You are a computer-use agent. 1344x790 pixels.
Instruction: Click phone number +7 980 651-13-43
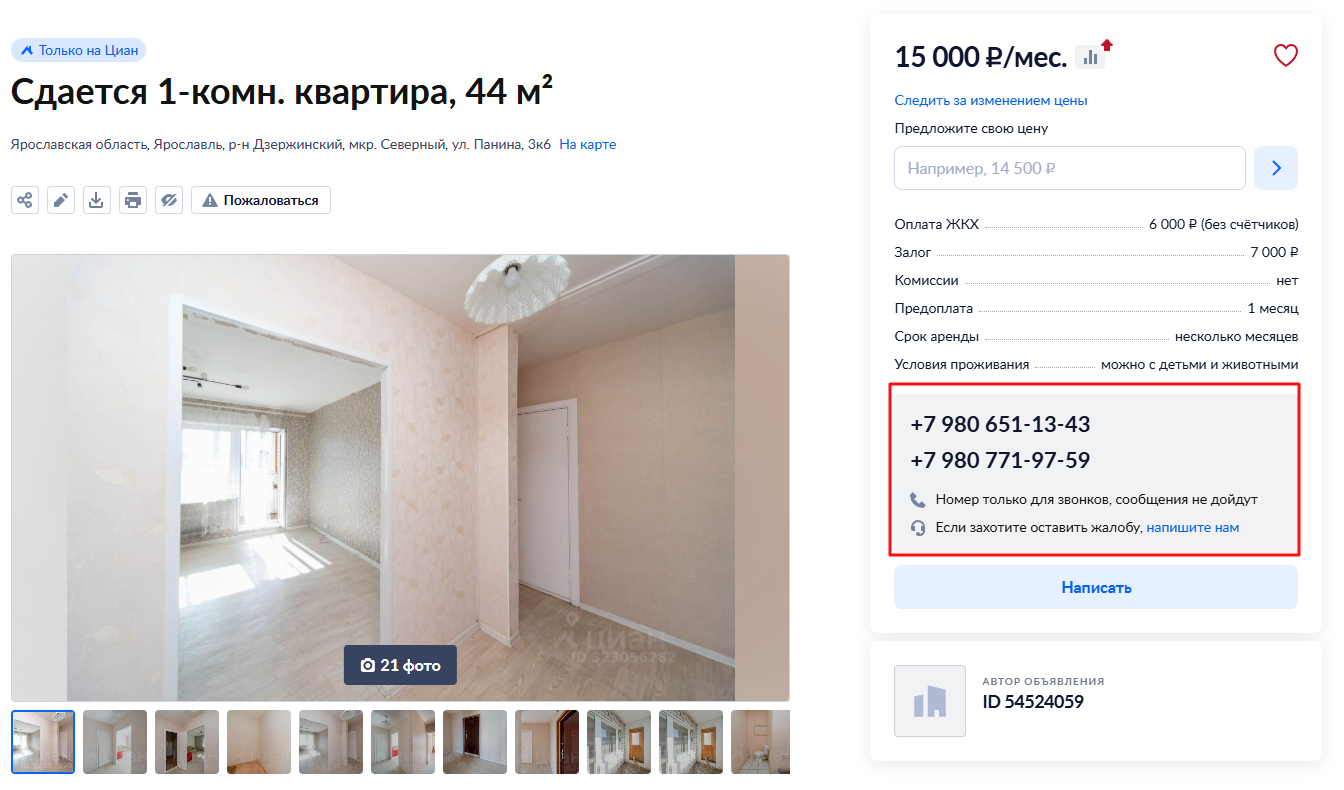click(x=1000, y=424)
